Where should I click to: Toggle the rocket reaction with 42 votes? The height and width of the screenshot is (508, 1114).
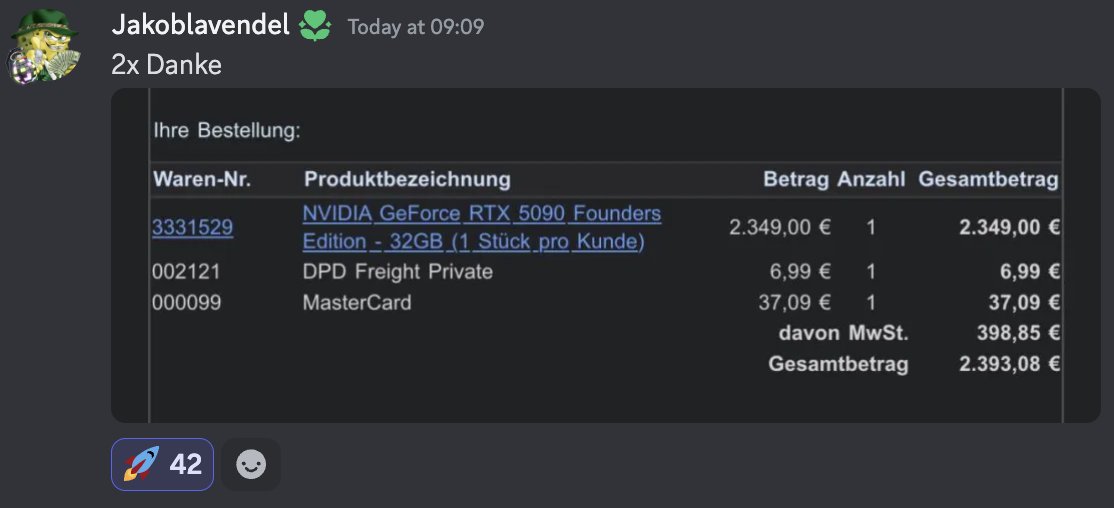[162, 465]
